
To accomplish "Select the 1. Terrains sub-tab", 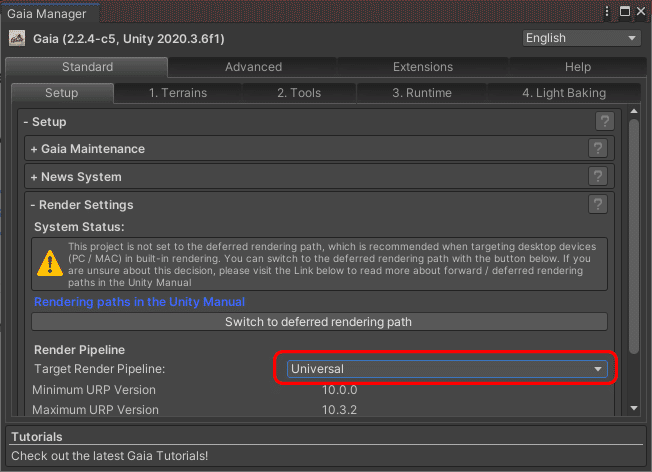I will tap(178, 93).
